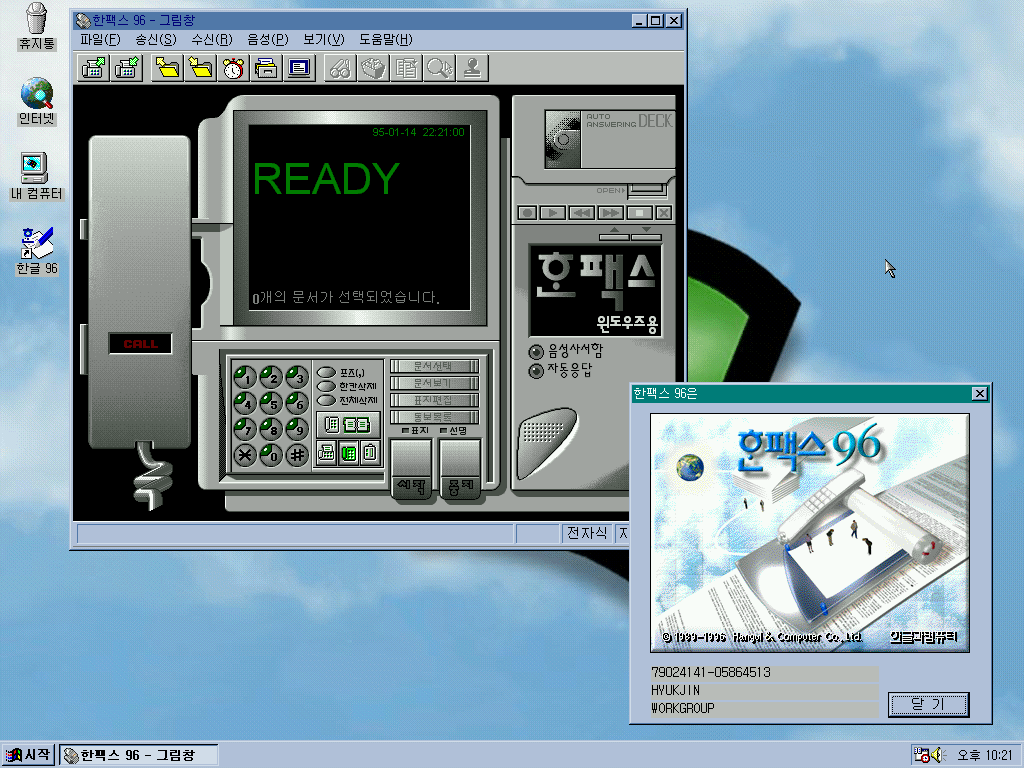The width and height of the screenshot is (1024, 768).
Task: Open the file cabinet toolbar icon
Action: [266, 68]
